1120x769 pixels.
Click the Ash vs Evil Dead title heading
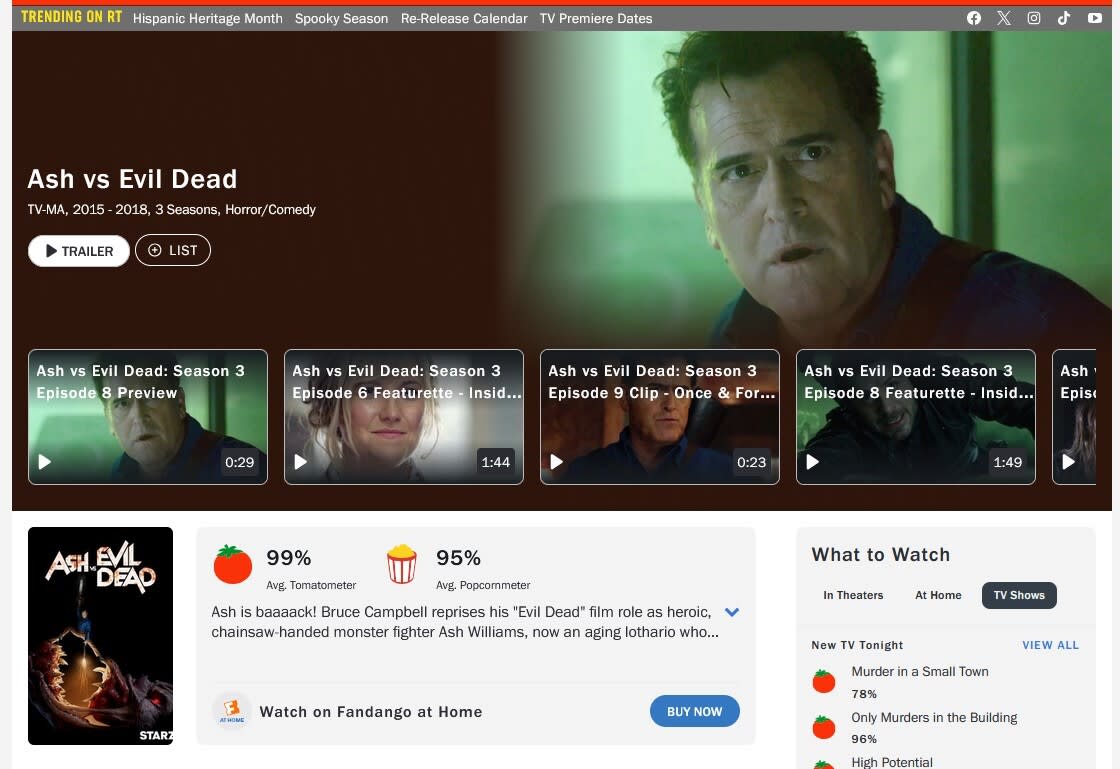pyautogui.click(x=132, y=179)
